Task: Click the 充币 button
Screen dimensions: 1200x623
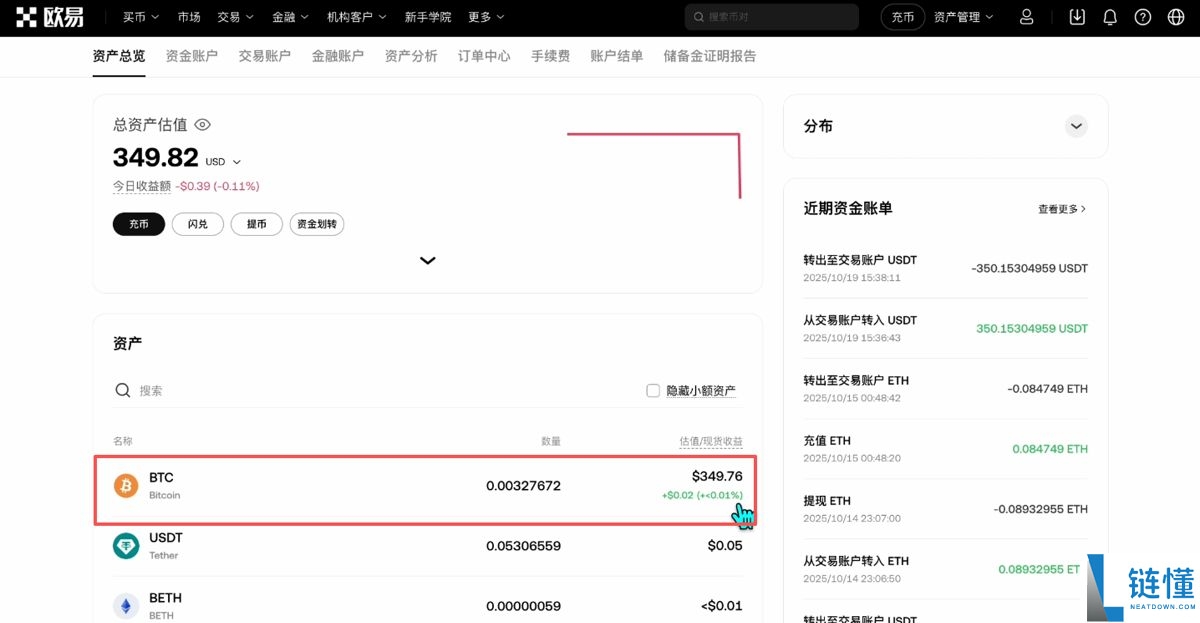Action: click(x=138, y=224)
